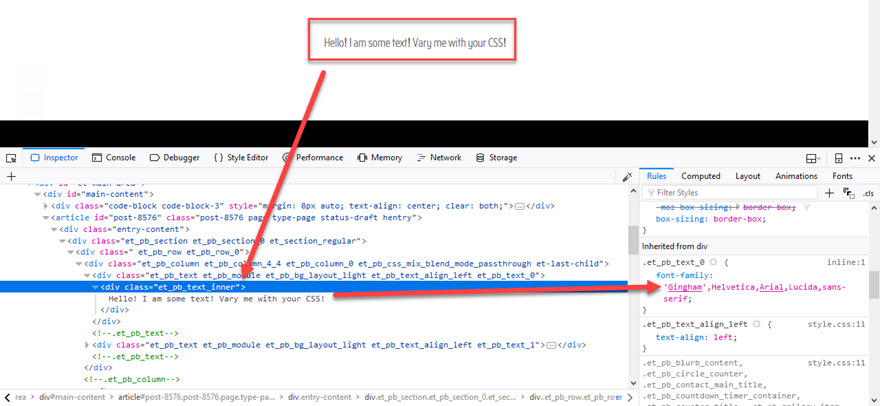Collapse the et_pb_row_0 div node
Image resolution: width=880 pixels, height=406 pixels.
point(70,252)
